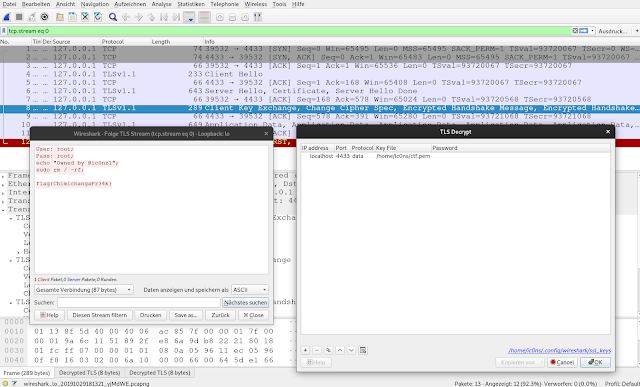
Task: Open the Gesamte Verbindung dropdown
Action: [x=84, y=290]
